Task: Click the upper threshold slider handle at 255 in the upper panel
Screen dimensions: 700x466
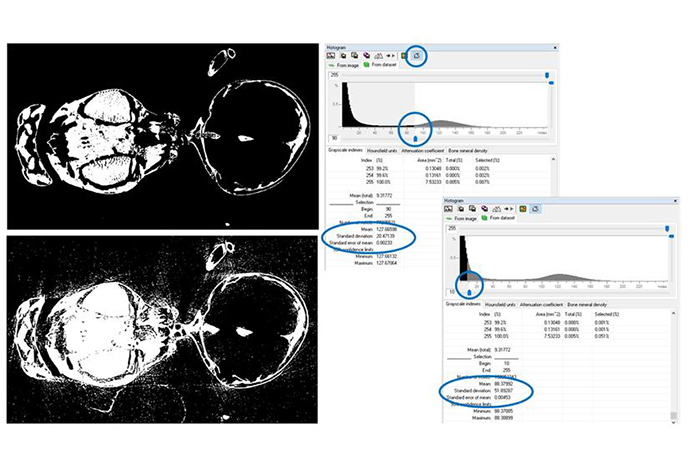Action: tap(547, 75)
